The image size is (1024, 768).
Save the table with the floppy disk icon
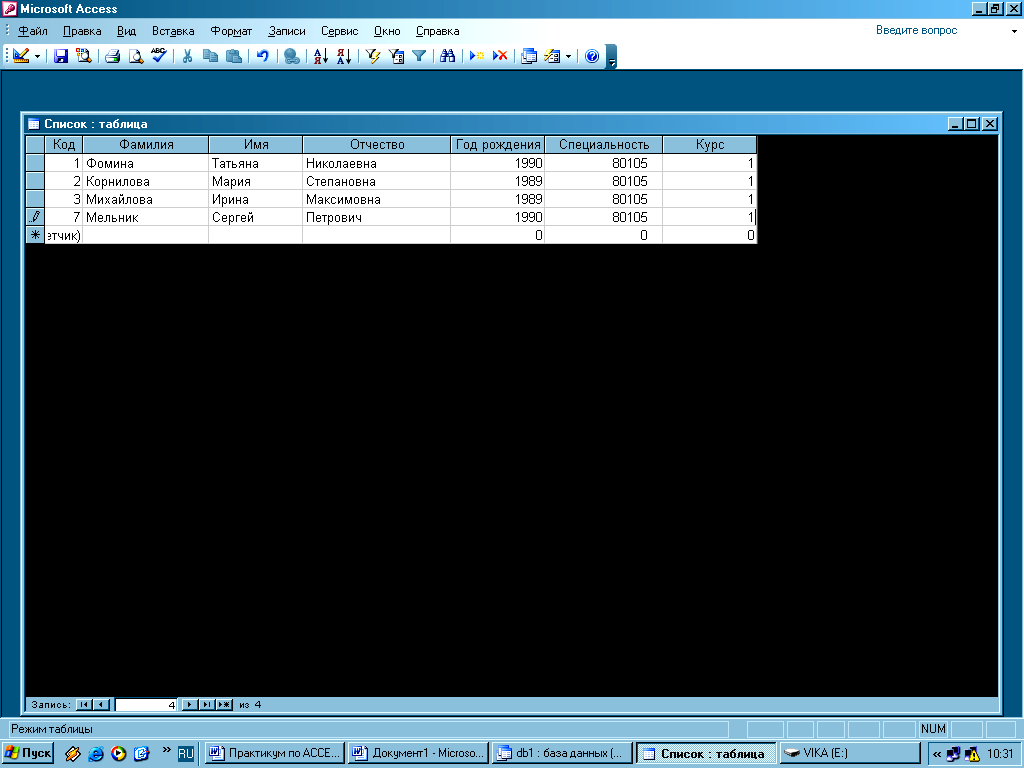[61, 56]
